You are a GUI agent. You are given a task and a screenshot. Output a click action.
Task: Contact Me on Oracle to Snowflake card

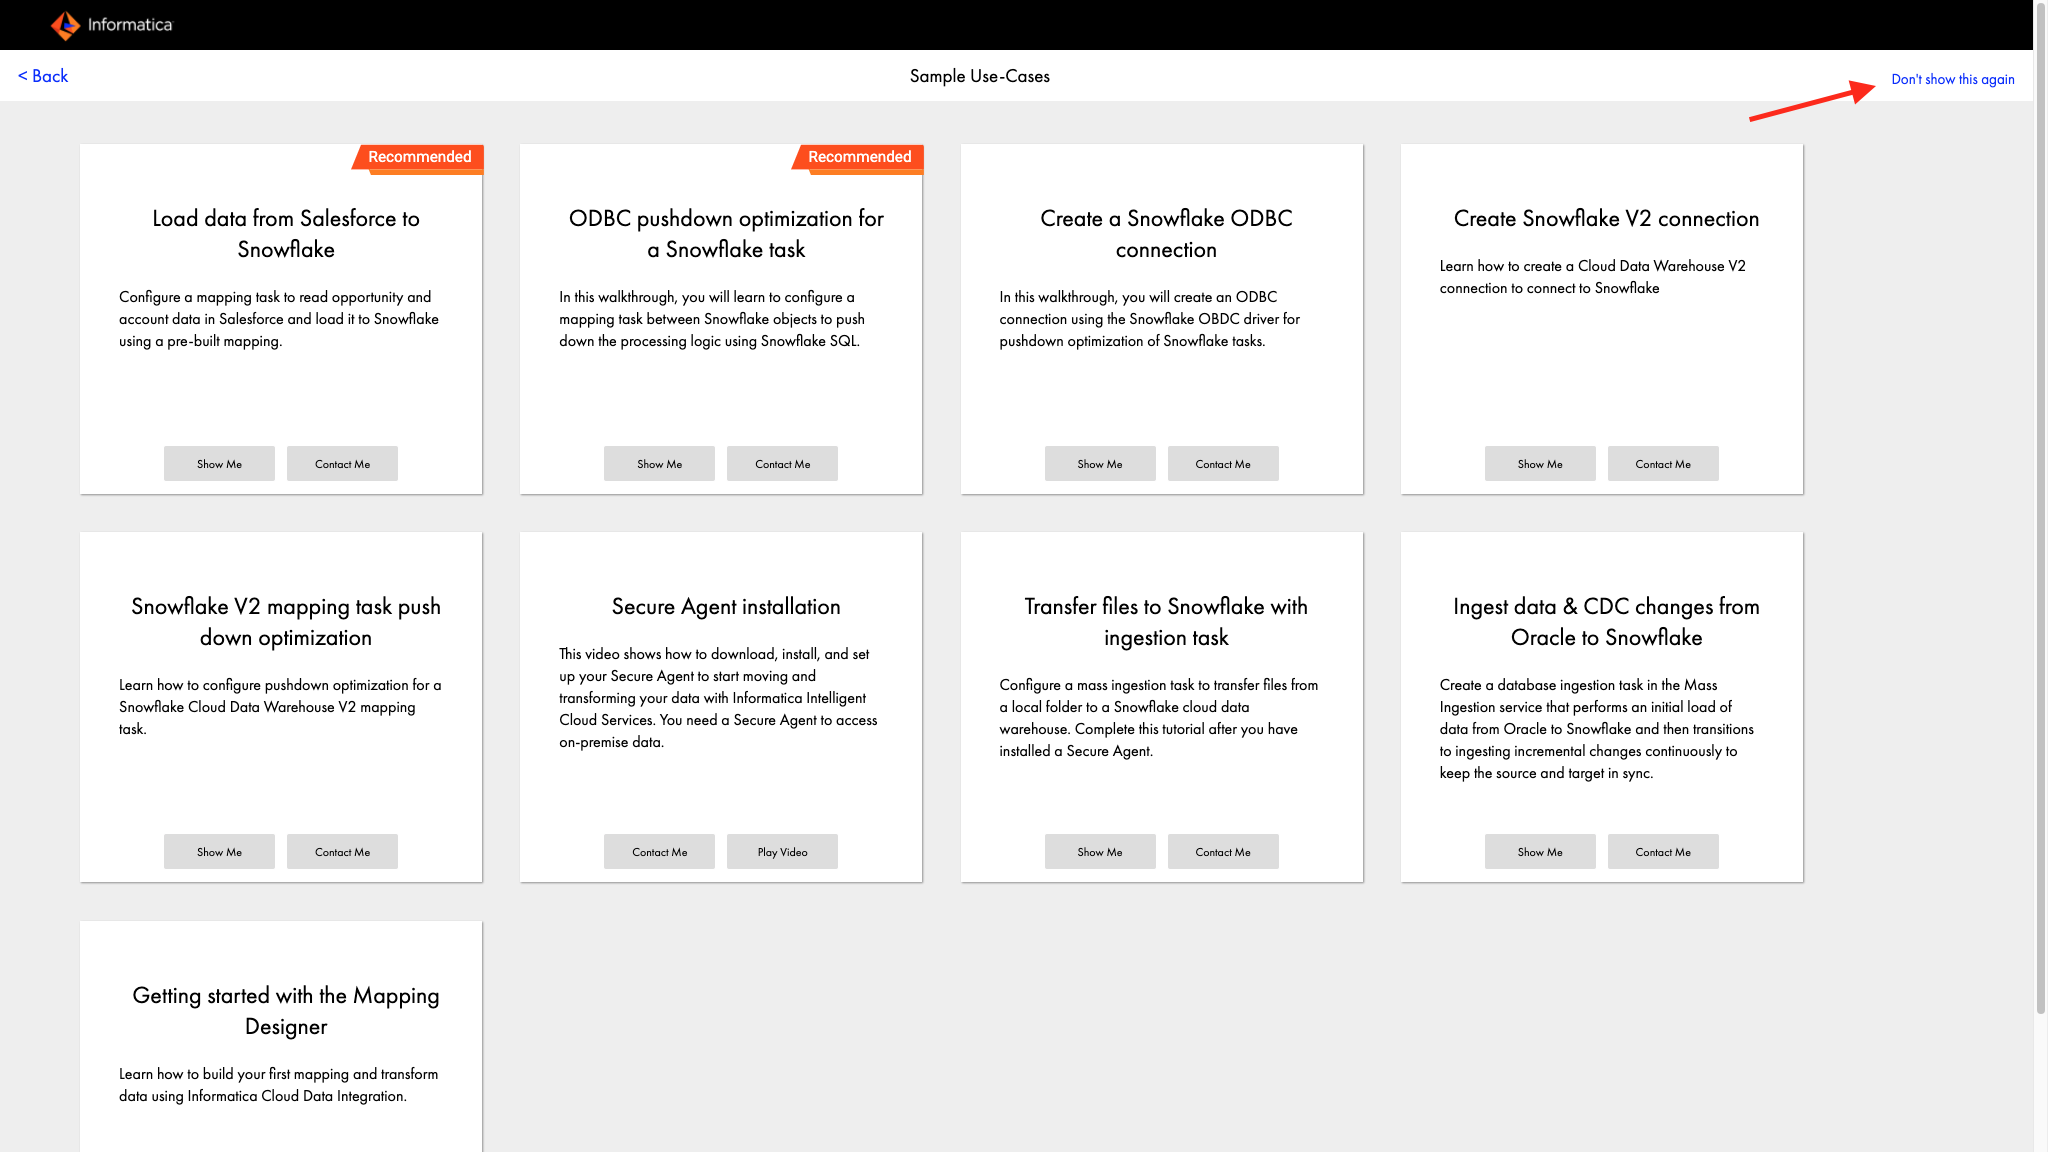coord(1662,852)
